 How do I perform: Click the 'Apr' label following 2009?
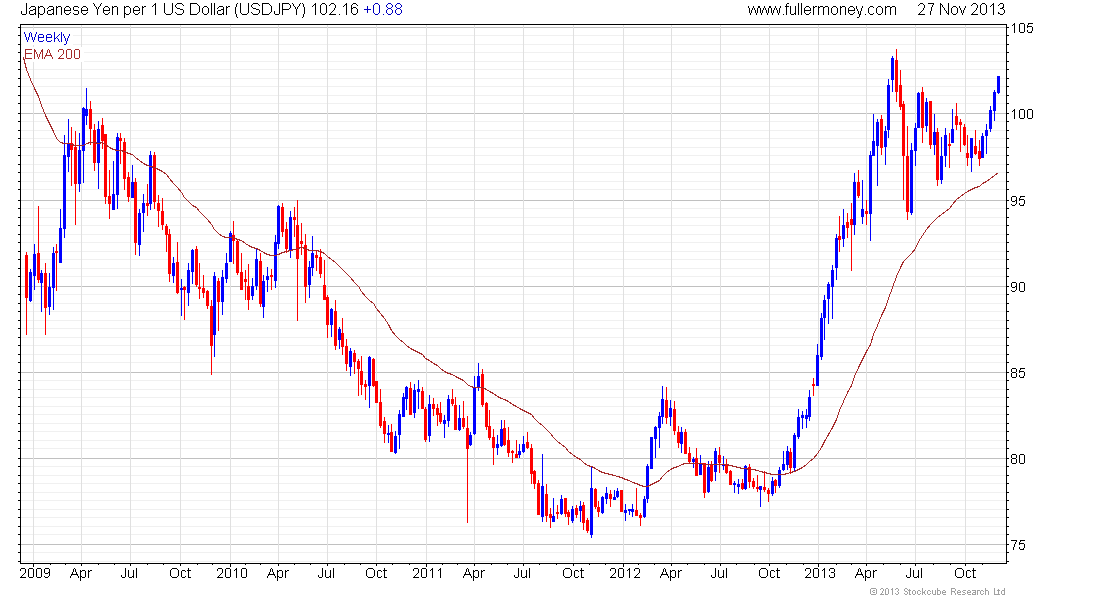(x=81, y=574)
